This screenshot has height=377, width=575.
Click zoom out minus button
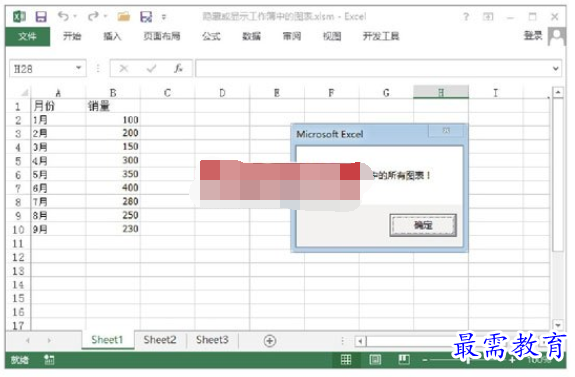point(425,360)
